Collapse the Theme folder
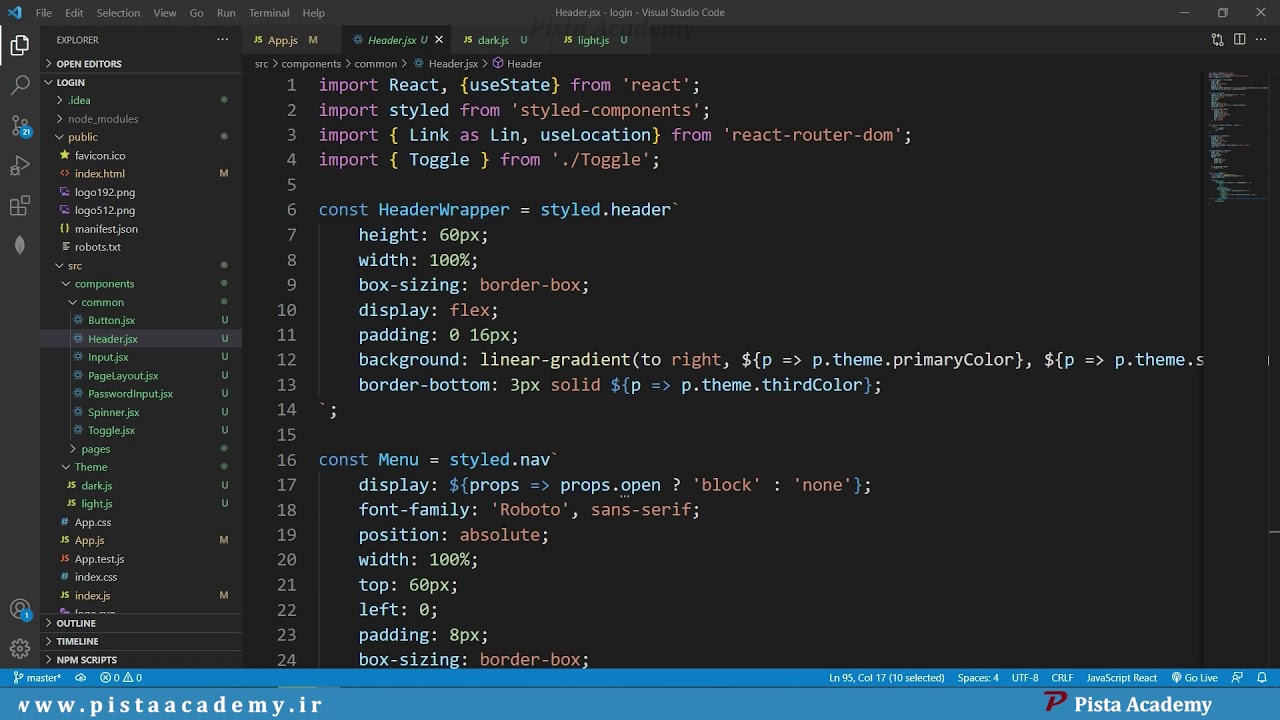Screen dimensions: 1280x720 (x=141, y=467)
